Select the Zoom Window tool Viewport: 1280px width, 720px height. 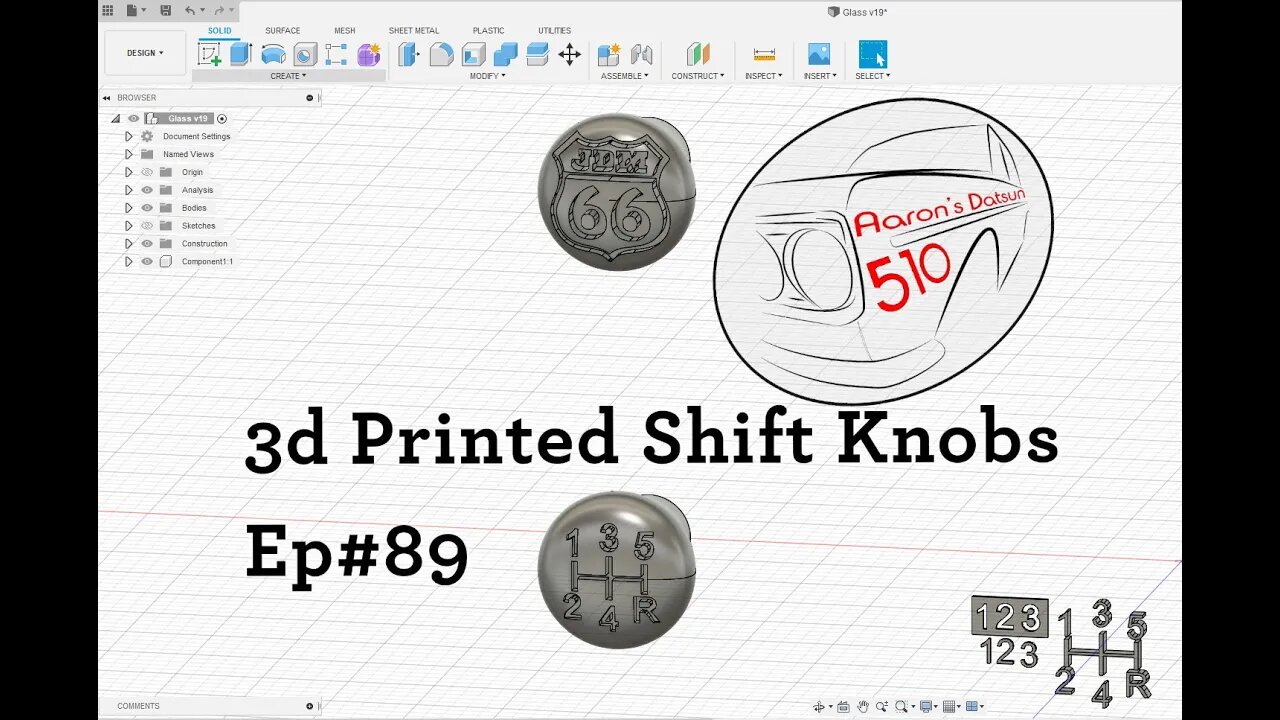(901, 706)
